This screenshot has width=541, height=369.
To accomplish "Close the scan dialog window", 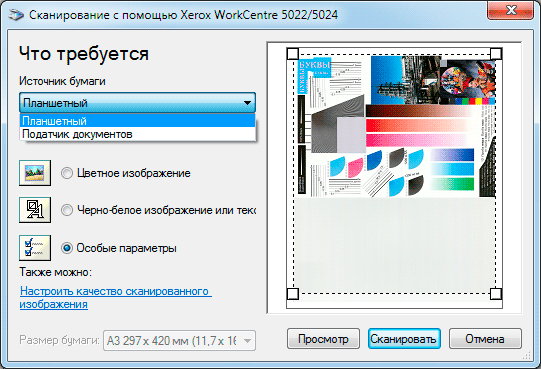I will pos(511,11).
